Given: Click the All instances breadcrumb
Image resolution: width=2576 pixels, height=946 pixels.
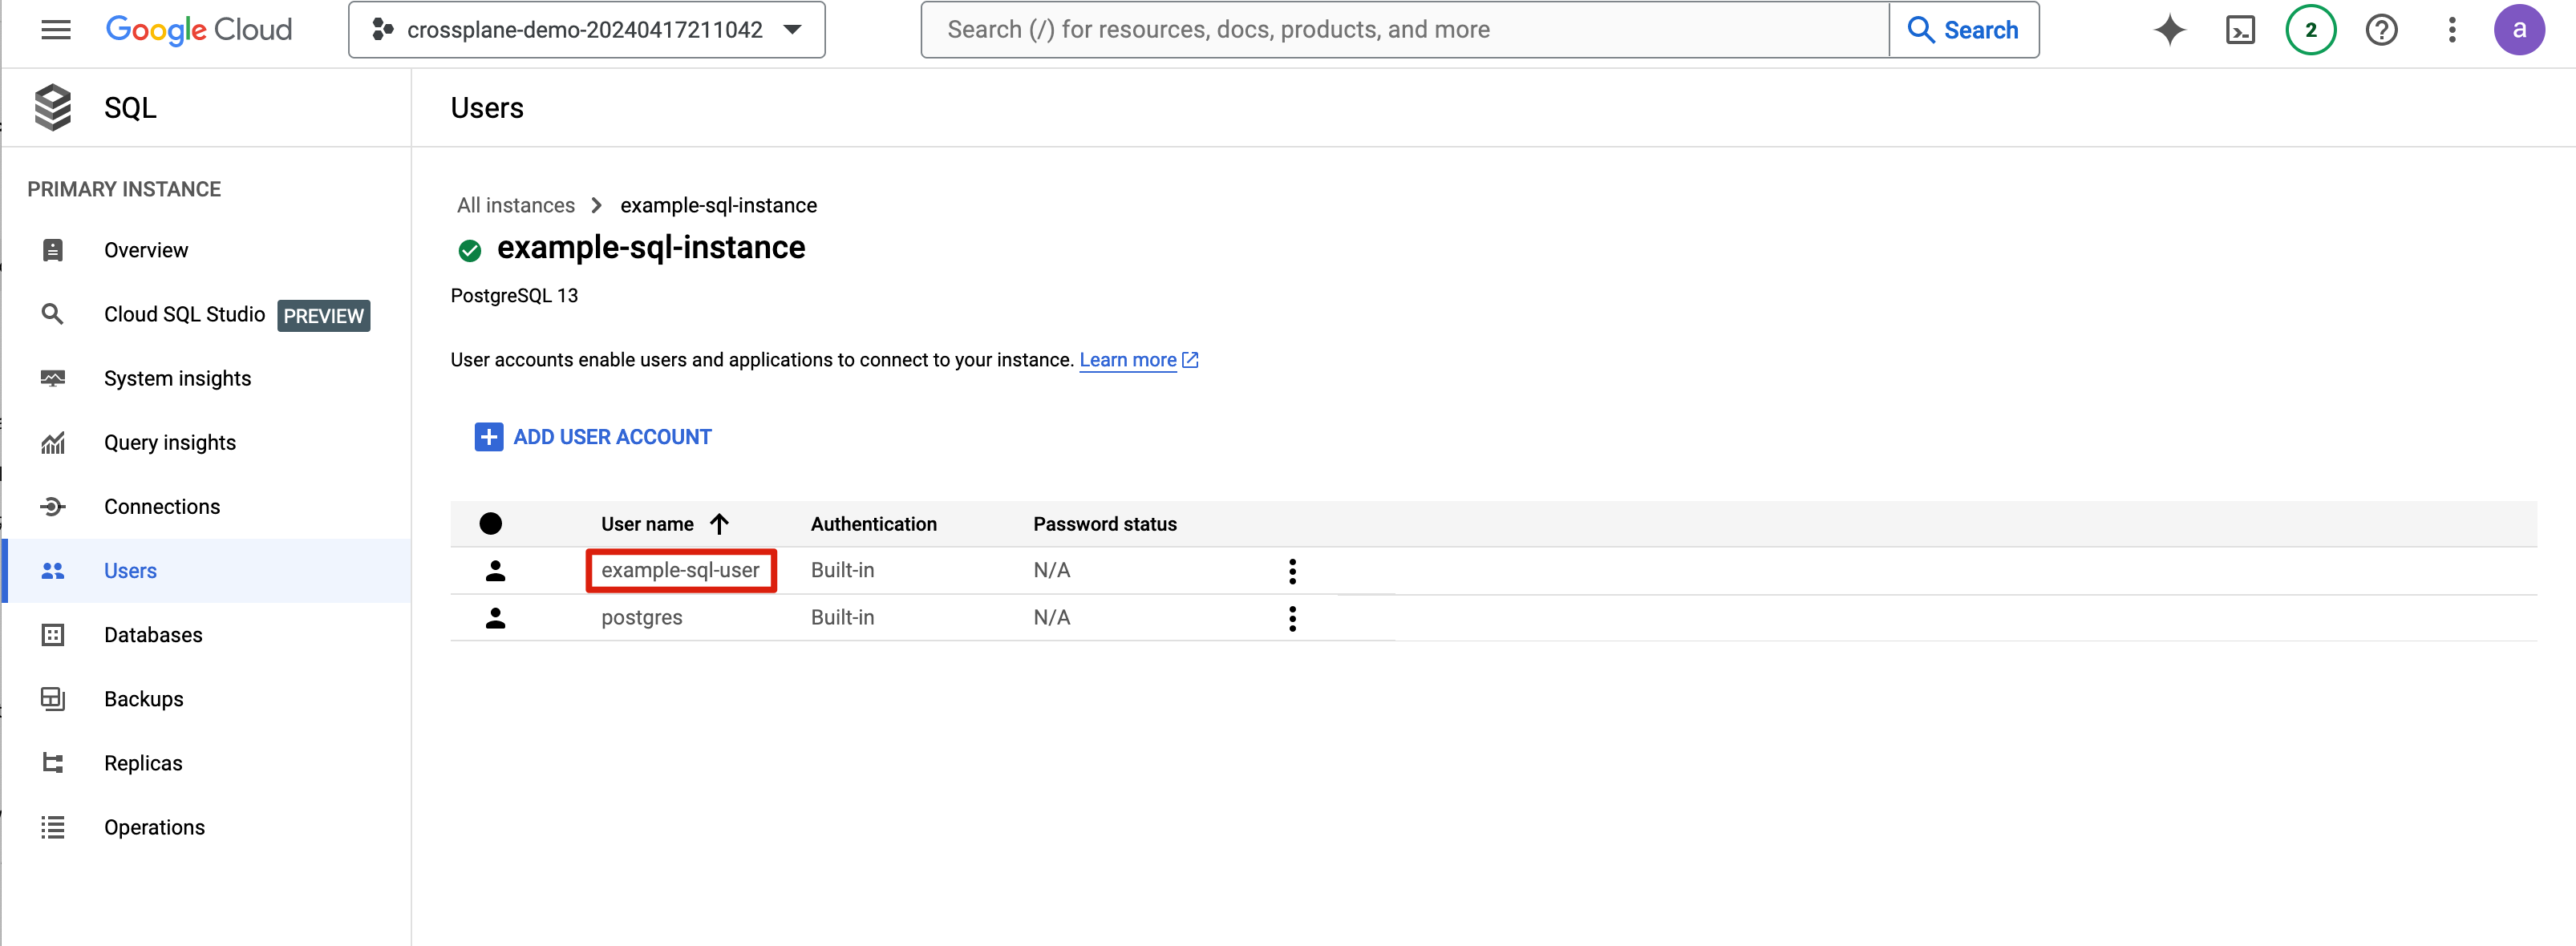Looking at the screenshot, I should coord(515,205).
